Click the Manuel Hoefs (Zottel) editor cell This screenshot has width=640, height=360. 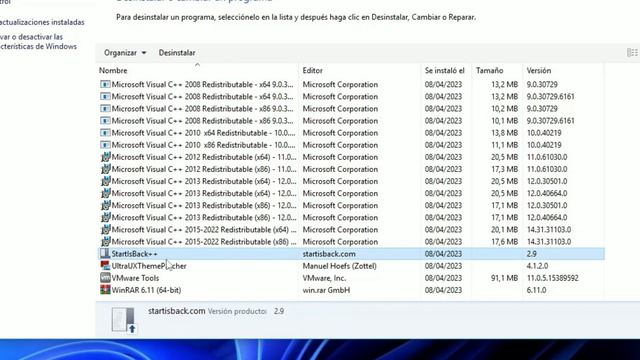tap(339, 266)
